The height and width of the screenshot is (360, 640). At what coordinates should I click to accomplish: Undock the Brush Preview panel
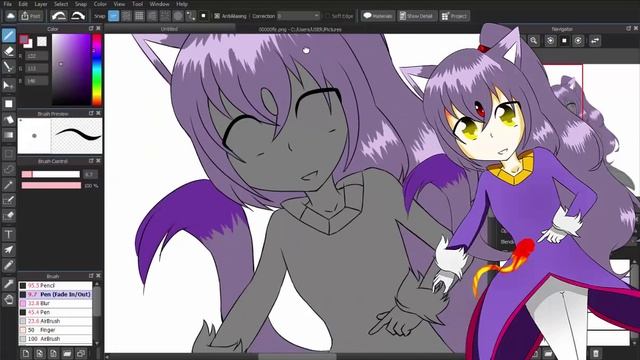(91, 113)
